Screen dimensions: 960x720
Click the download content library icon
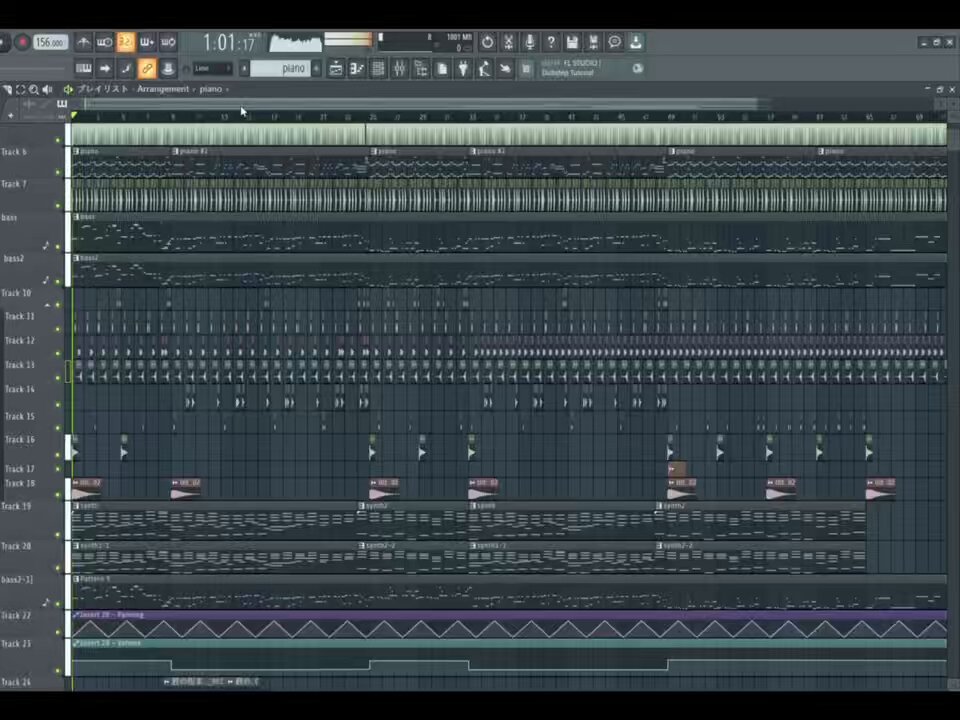(636, 42)
